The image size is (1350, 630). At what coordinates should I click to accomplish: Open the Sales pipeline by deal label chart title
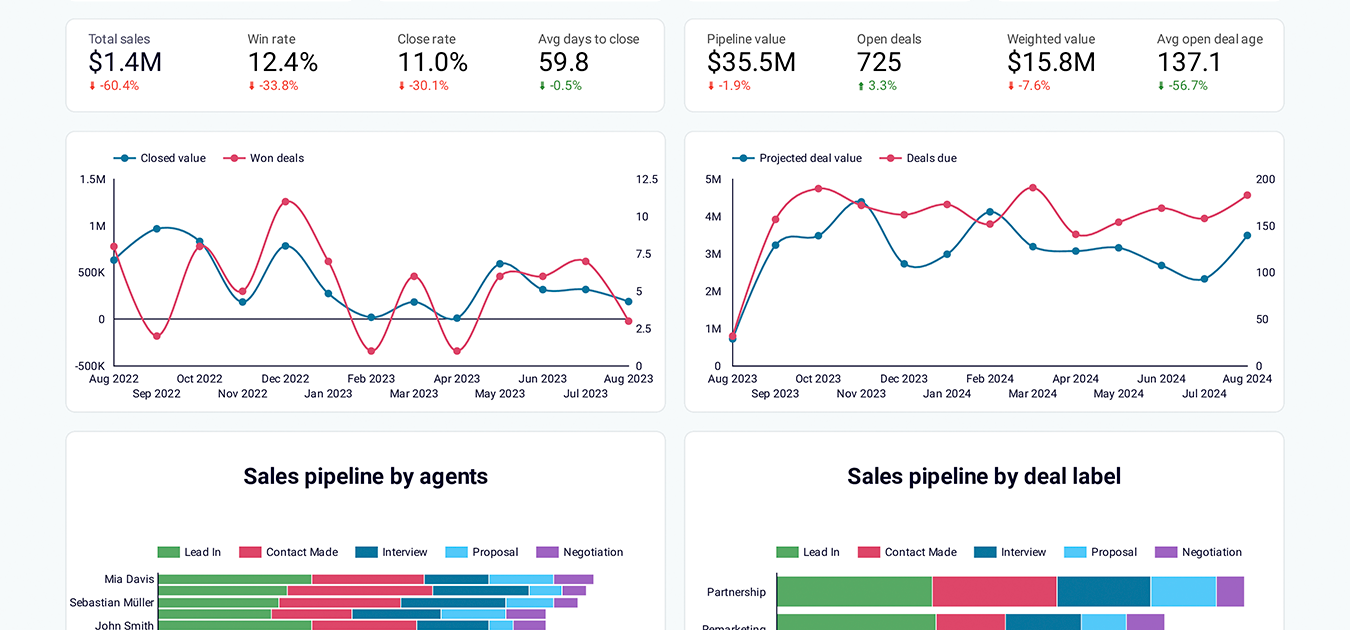point(983,476)
